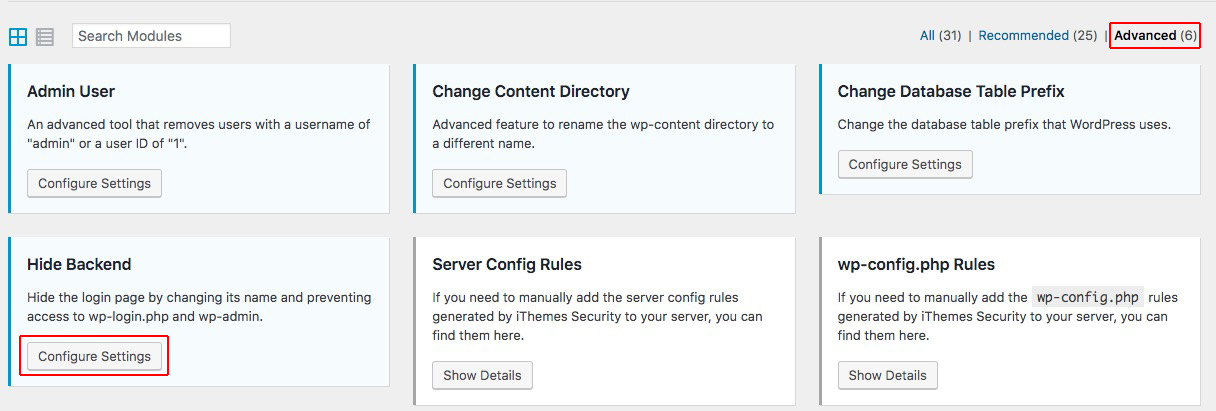This screenshot has width=1216, height=411.
Task: Switch to grid view layout
Action: [18, 36]
